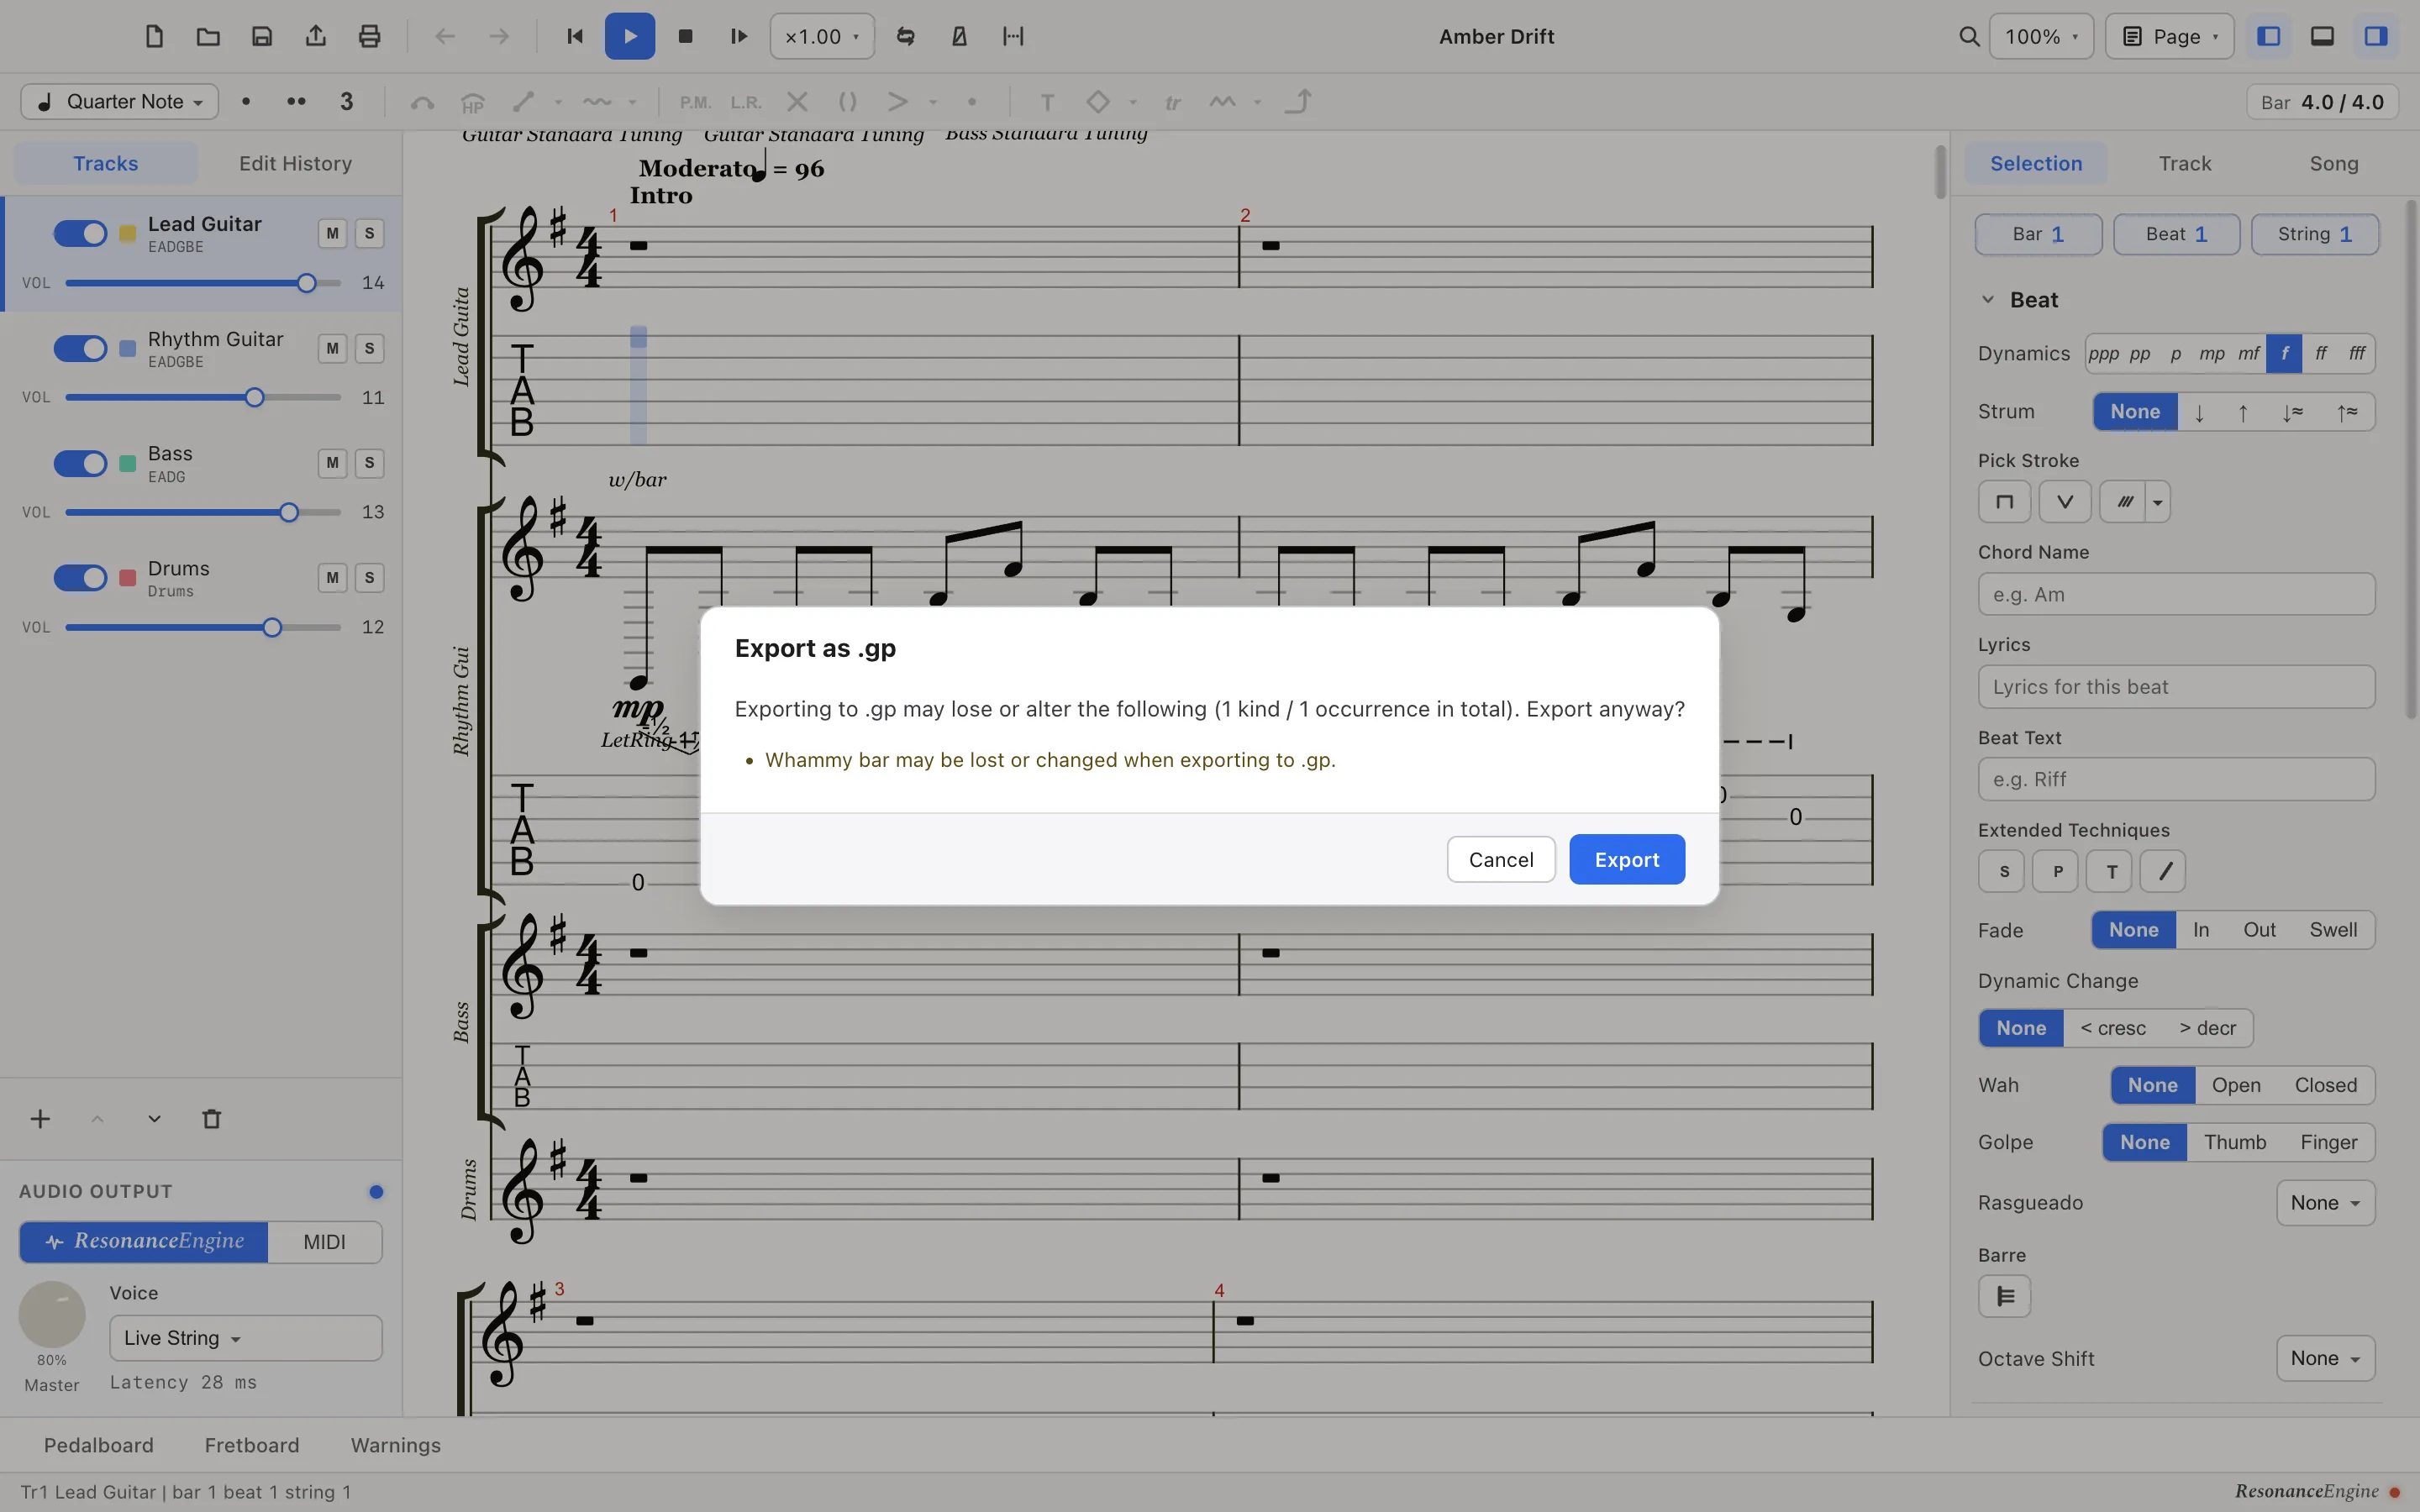2420x1512 pixels.
Task: Open the 100% zoom dropdown
Action: [2041, 36]
